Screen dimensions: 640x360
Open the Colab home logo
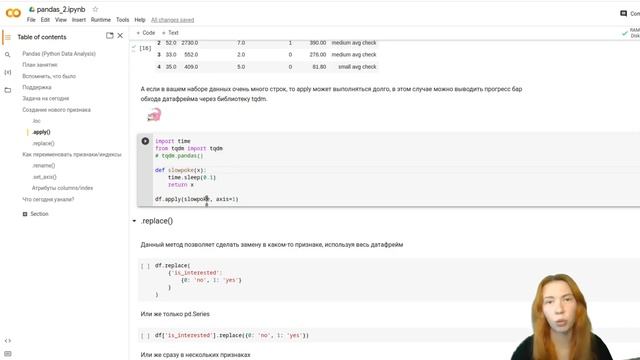(x=13, y=13)
